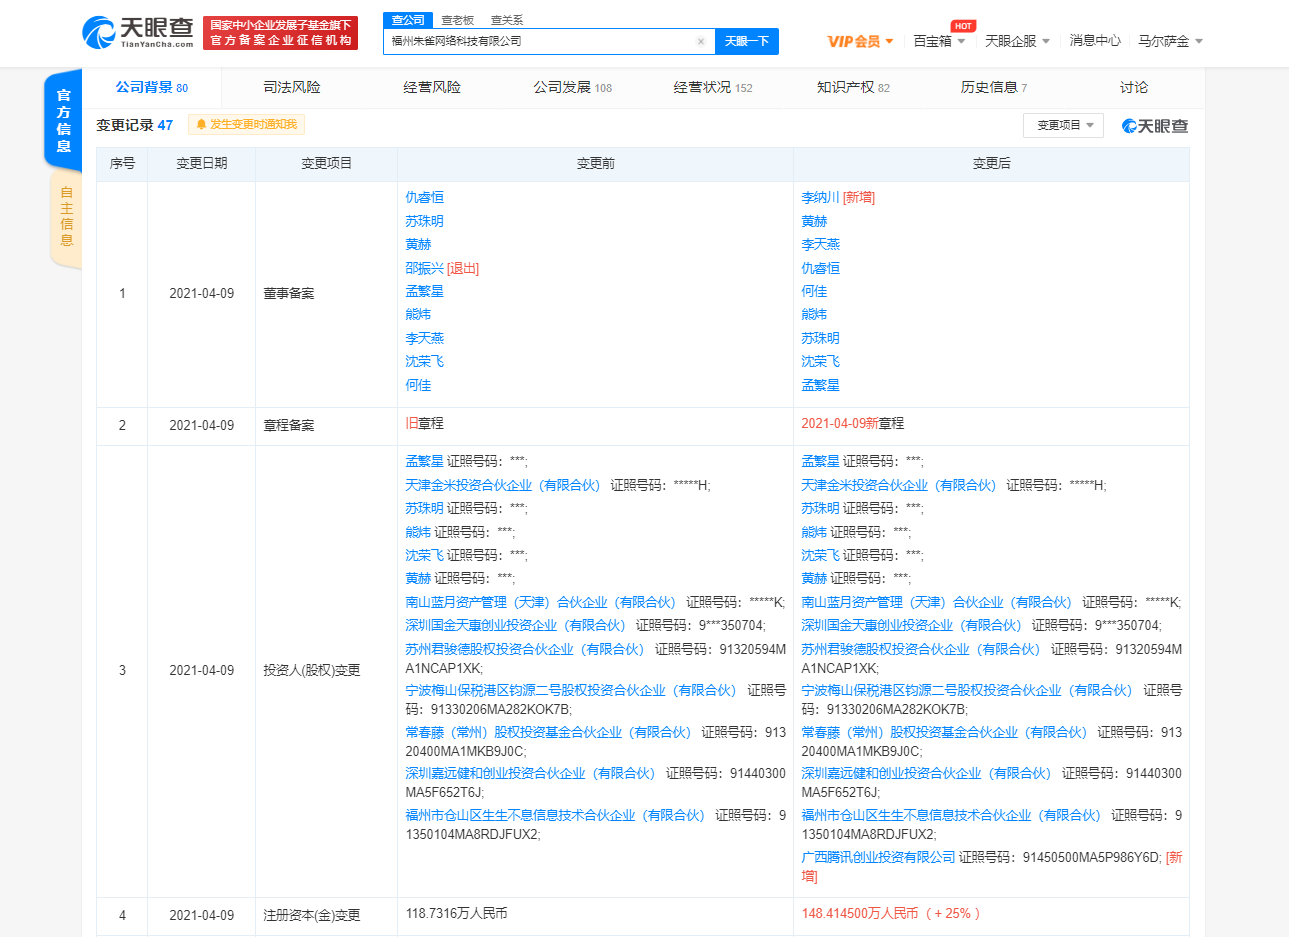Image resolution: width=1289 pixels, height=937 pixels.
Task: Select the 自主信息 side tab
Action: click(x=66, y=217)
